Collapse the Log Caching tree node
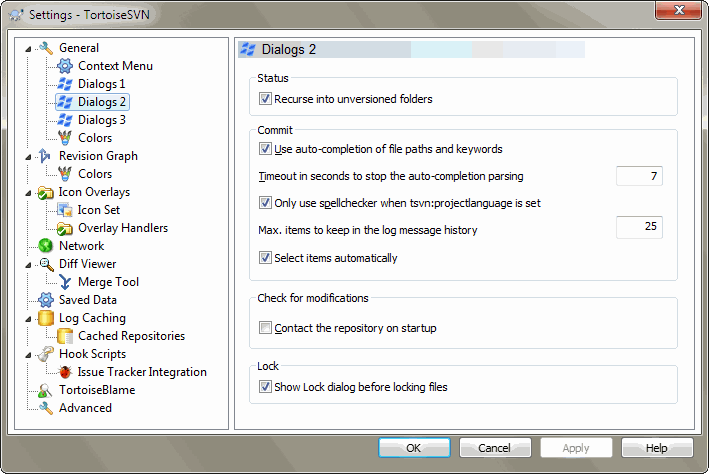This screenshot has height=474, width=709. click(28, 319)
